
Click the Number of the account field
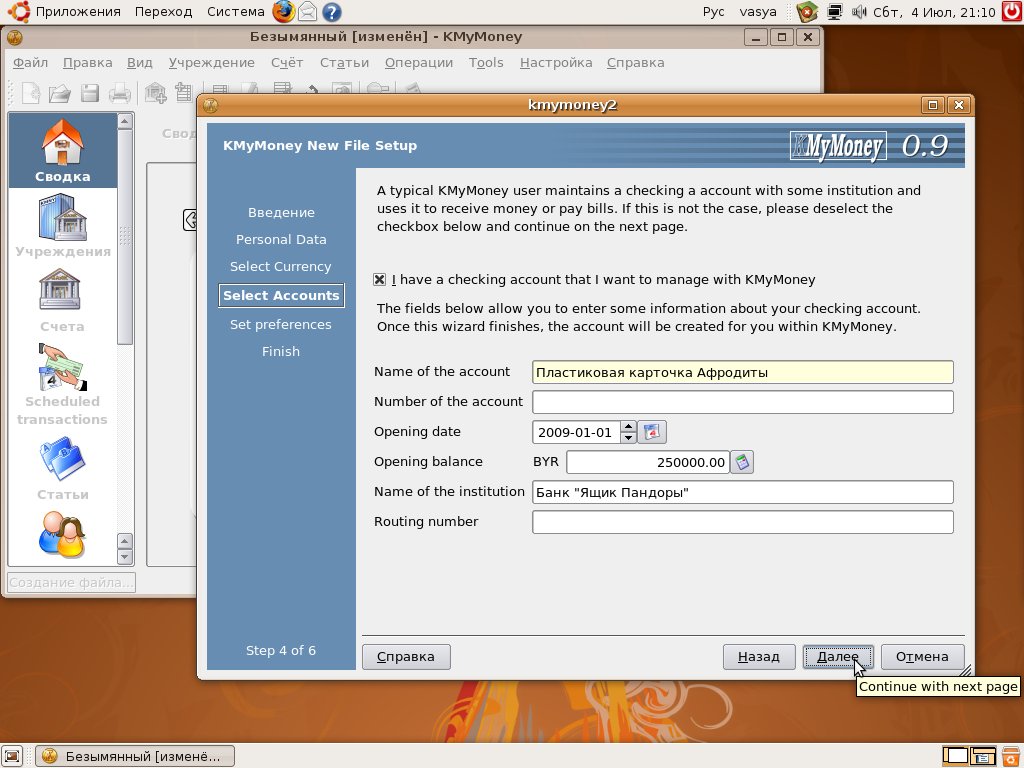(x=742, y=402)
